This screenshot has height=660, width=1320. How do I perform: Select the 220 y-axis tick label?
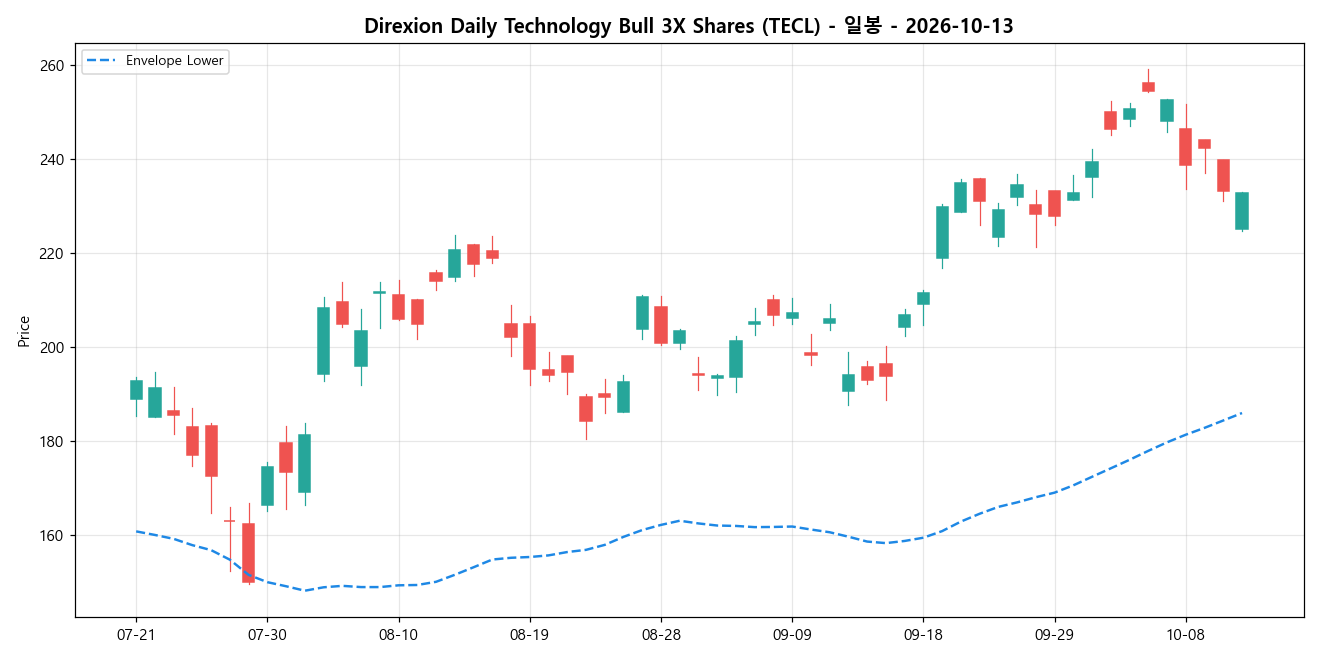[52, 254]
